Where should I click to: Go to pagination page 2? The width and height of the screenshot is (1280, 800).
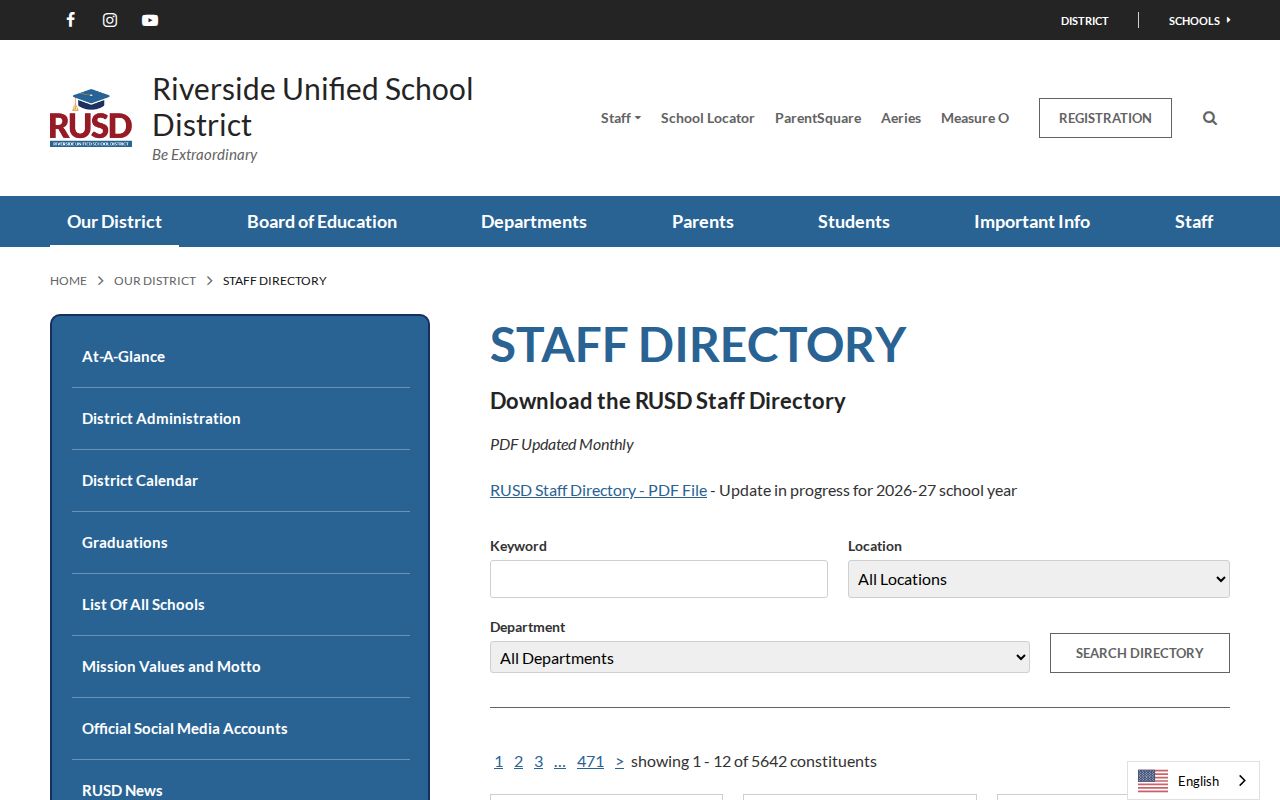(518, 761)
